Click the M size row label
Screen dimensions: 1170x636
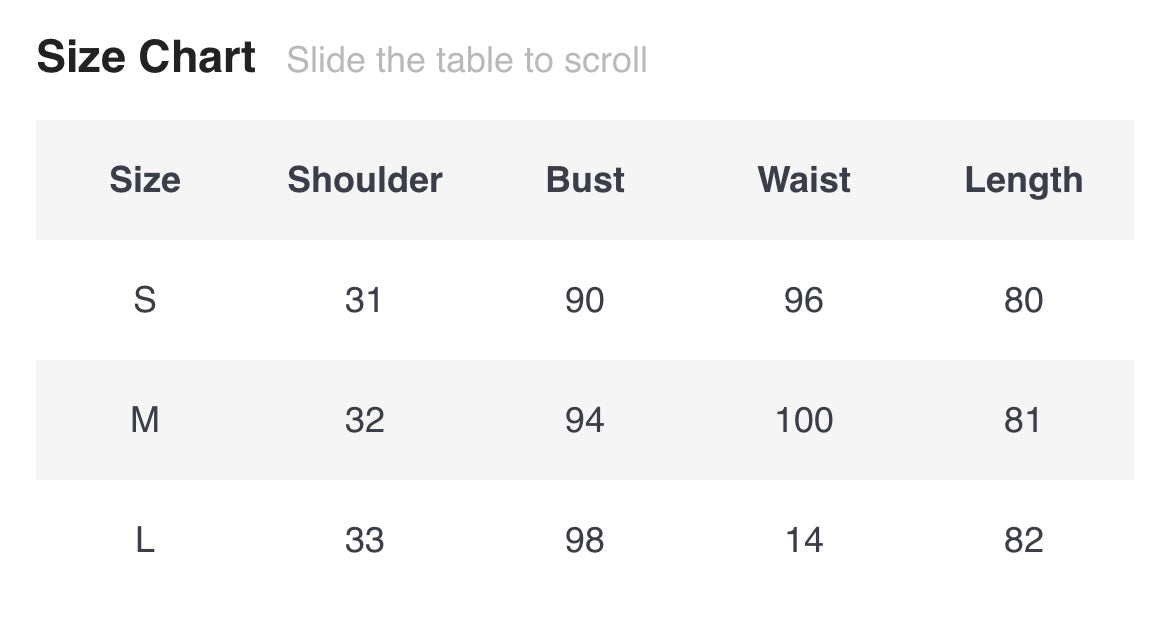tap(145, 420)
